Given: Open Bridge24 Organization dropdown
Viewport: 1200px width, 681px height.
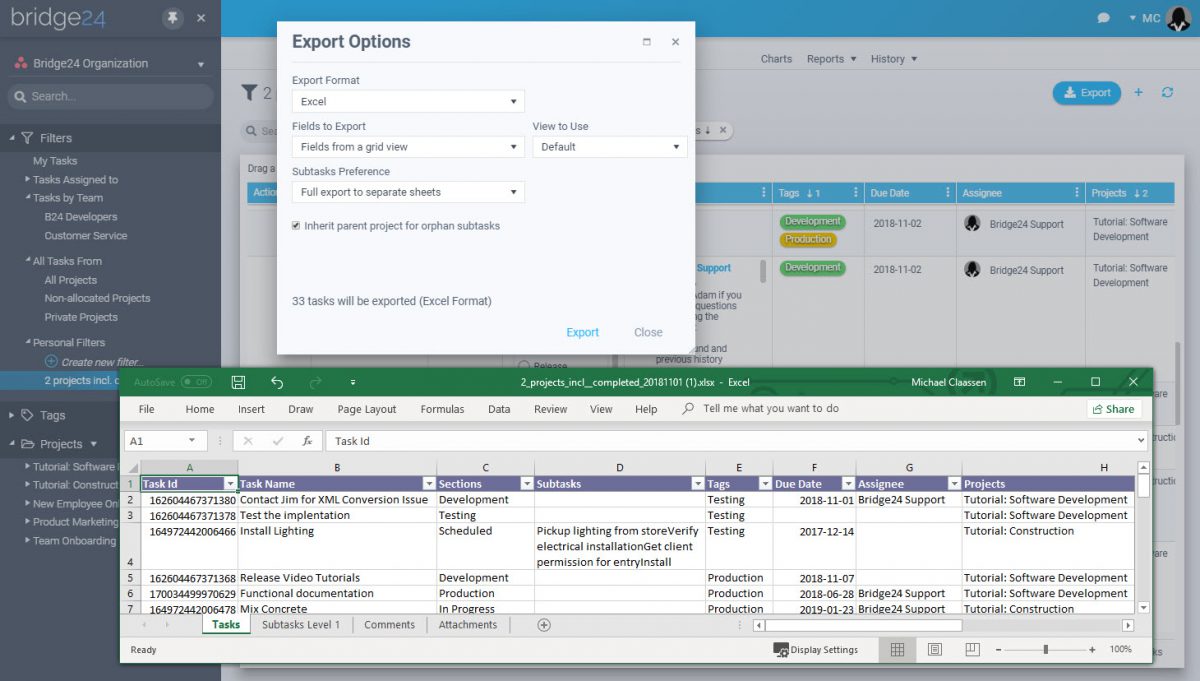Looking at the screenshot, I should point(201,64).
